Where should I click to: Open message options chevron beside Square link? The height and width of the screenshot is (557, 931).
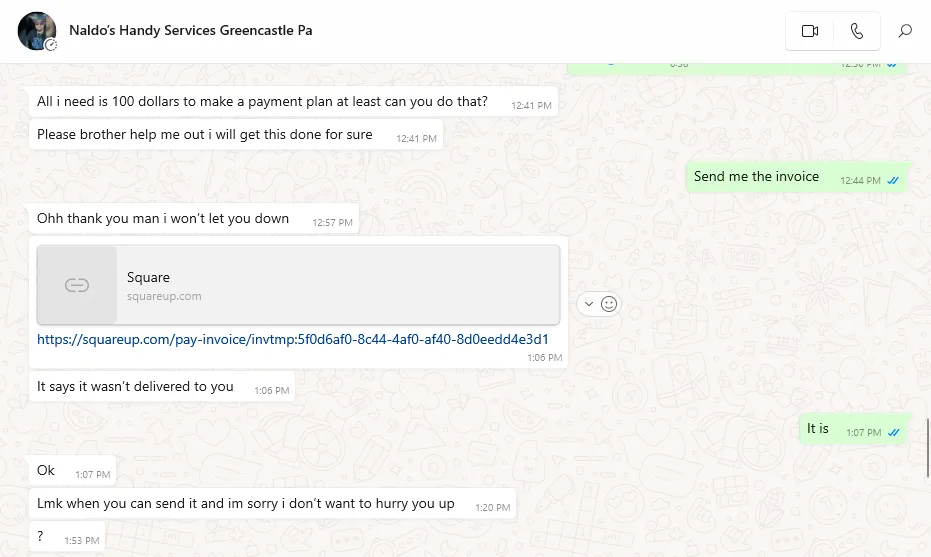tap(588, 304)
